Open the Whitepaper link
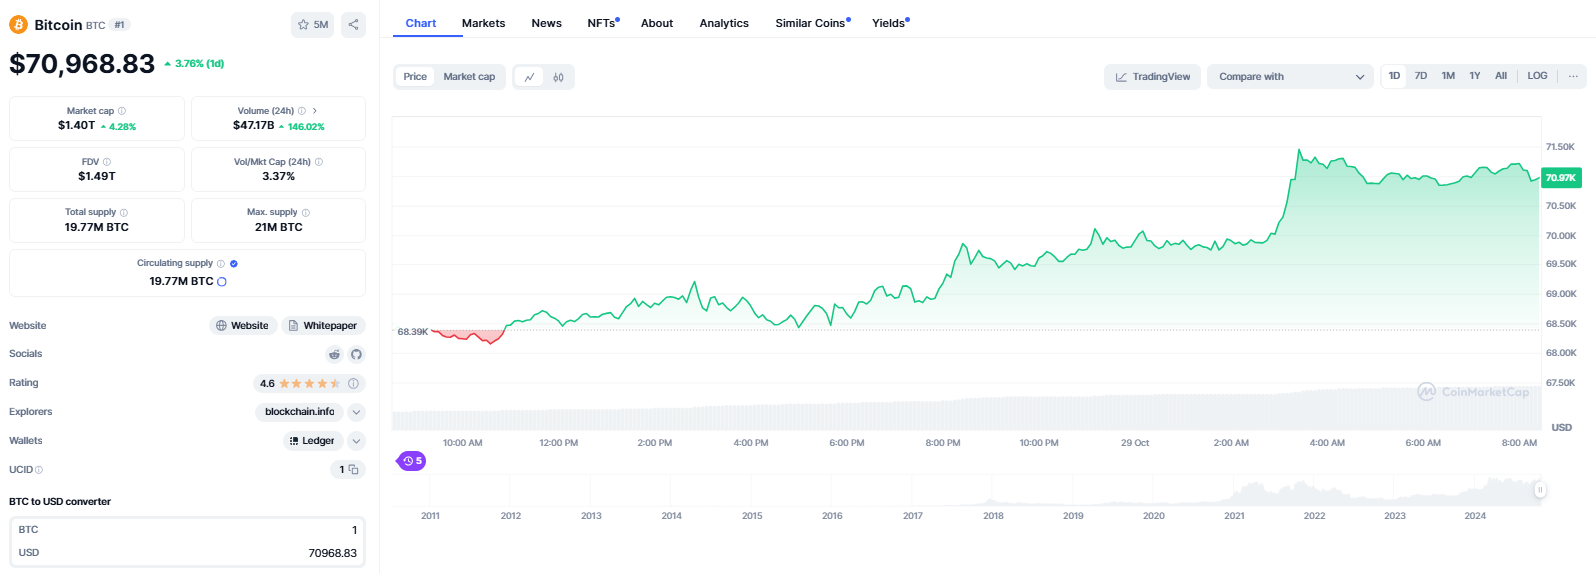This screenshot has width=1596, height=573. point(323,326)
